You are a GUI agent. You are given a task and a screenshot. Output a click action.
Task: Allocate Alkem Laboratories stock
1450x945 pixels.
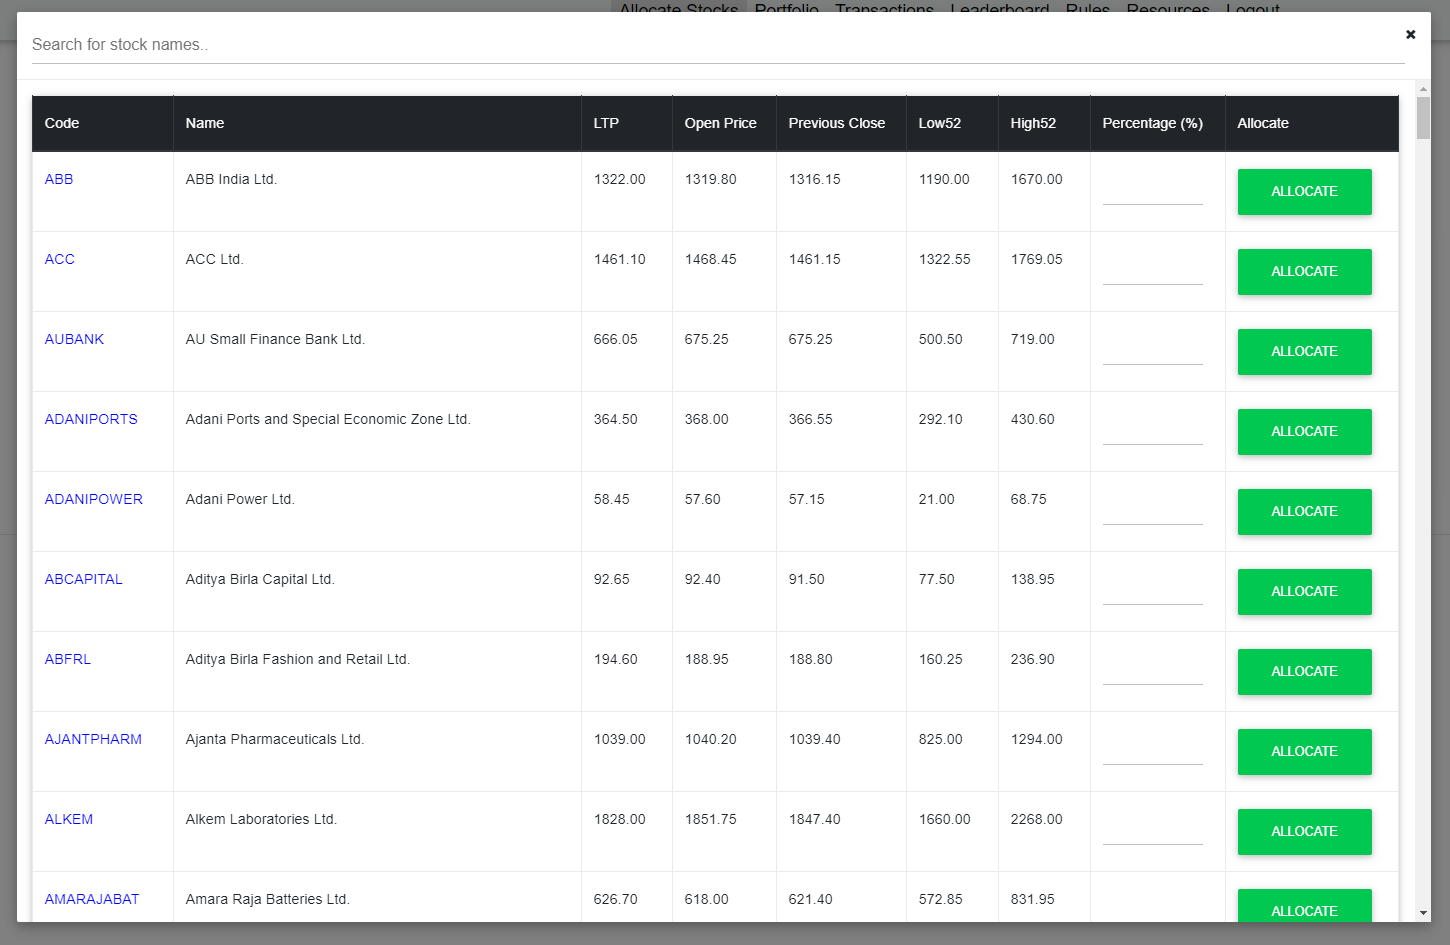(x=1304, y=832)
